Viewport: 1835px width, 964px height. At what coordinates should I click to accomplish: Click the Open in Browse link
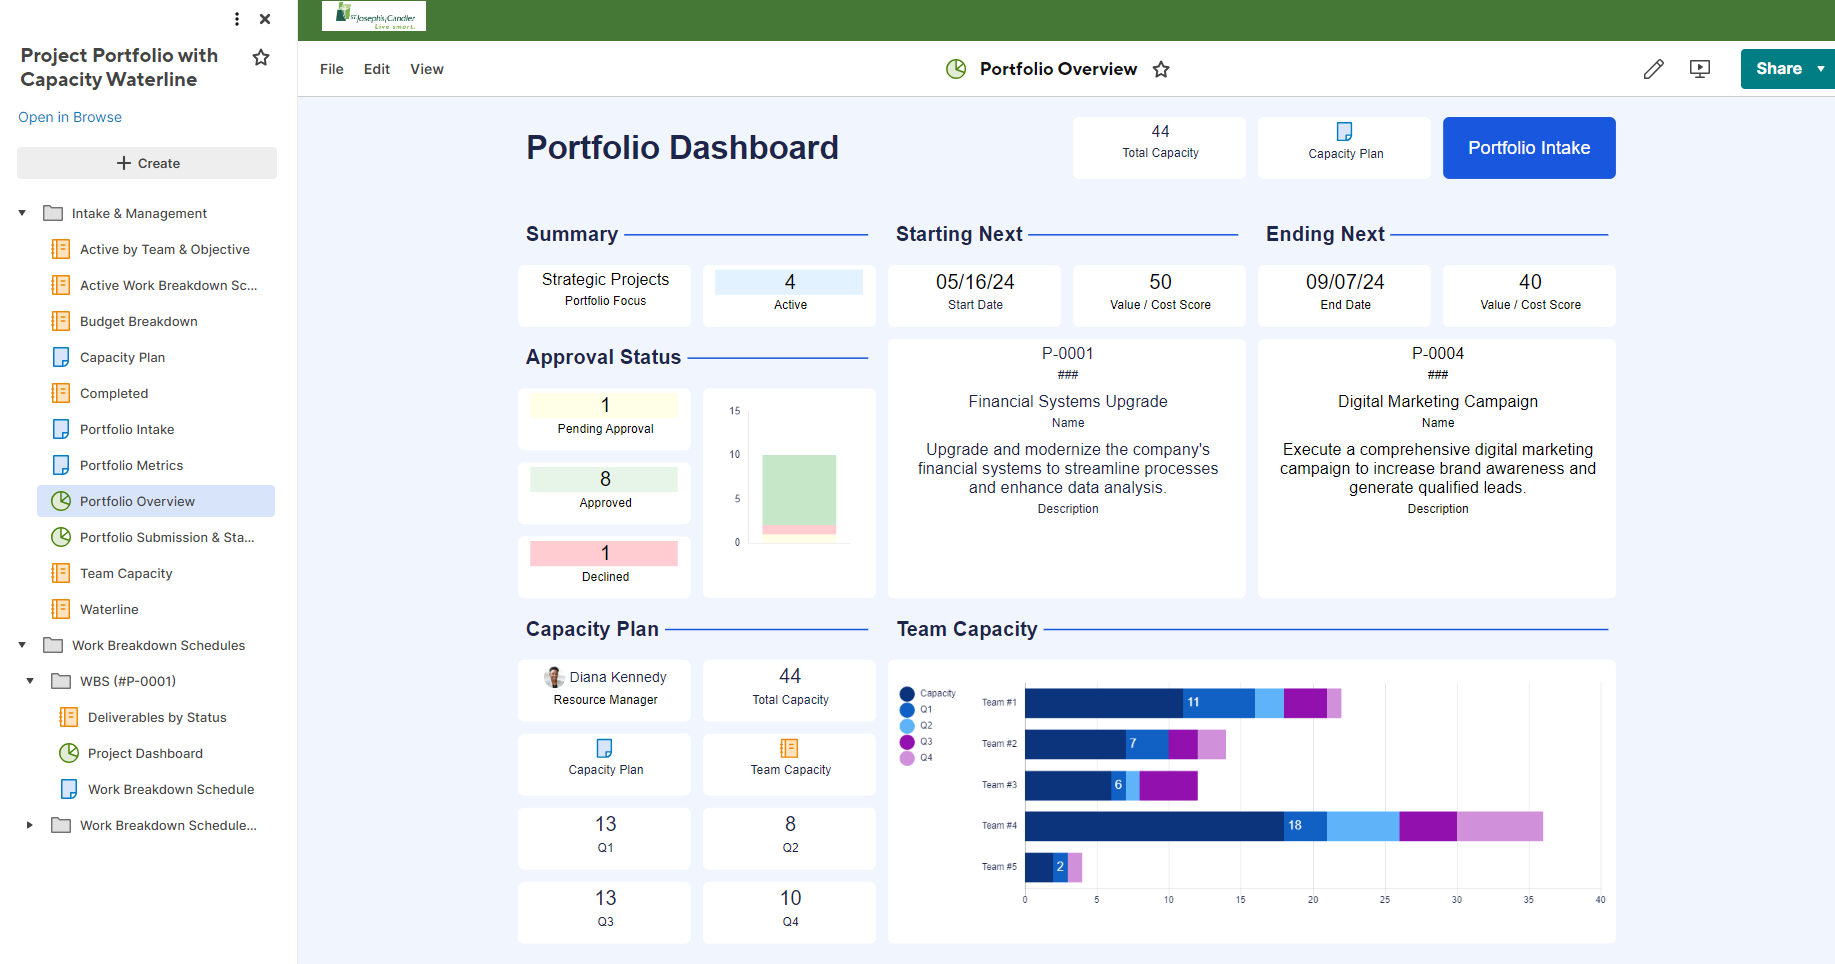(x=70, y=117)
